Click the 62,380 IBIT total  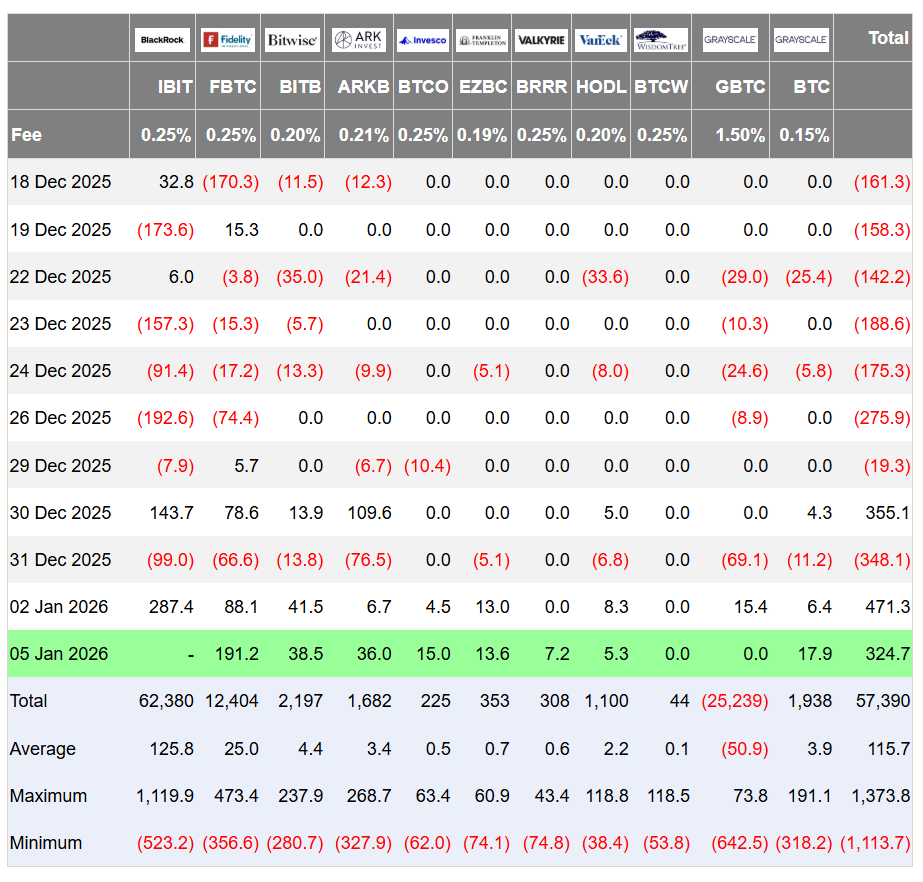click(166, 701)
